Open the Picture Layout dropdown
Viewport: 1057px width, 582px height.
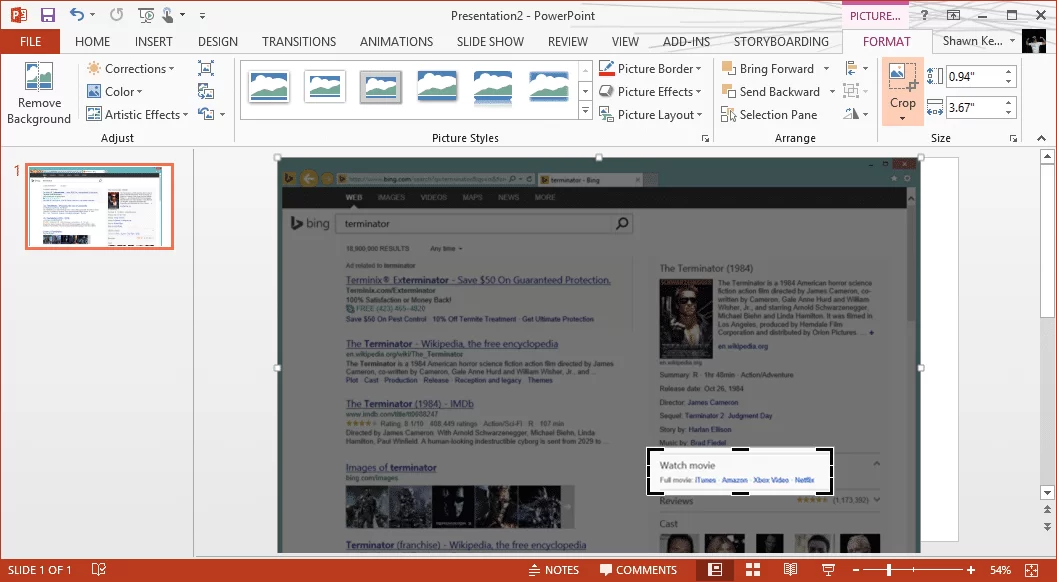pyautogui.click(x=651, y=115)
